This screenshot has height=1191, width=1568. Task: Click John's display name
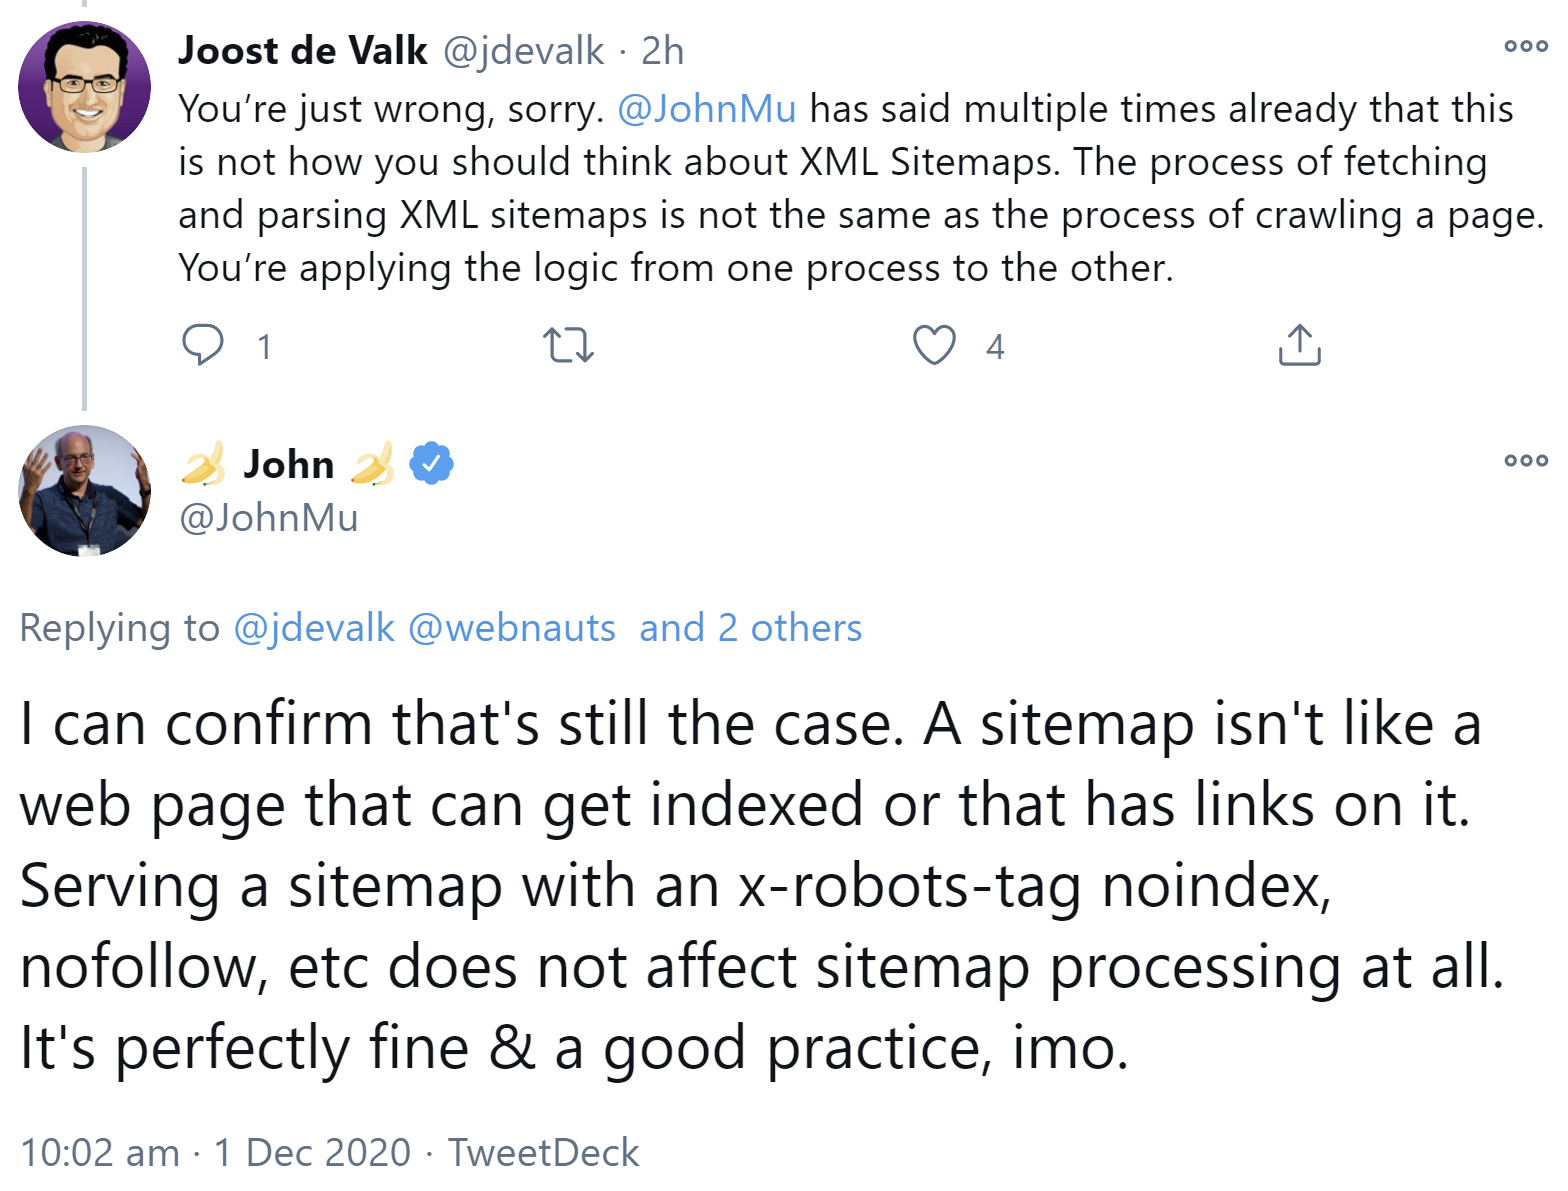point(289,464)
